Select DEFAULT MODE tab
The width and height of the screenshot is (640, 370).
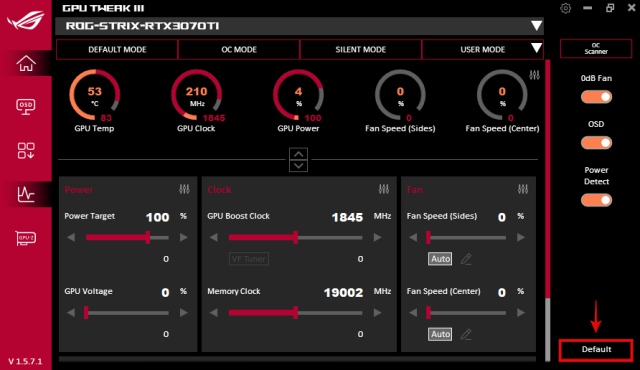point(117,49)
